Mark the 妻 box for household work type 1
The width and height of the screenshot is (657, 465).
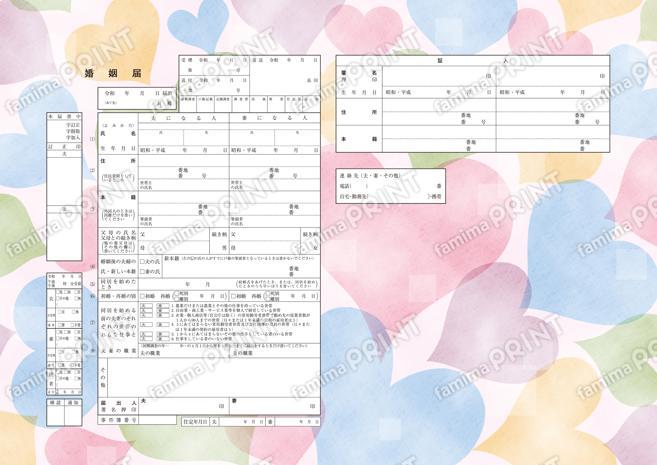163,306
